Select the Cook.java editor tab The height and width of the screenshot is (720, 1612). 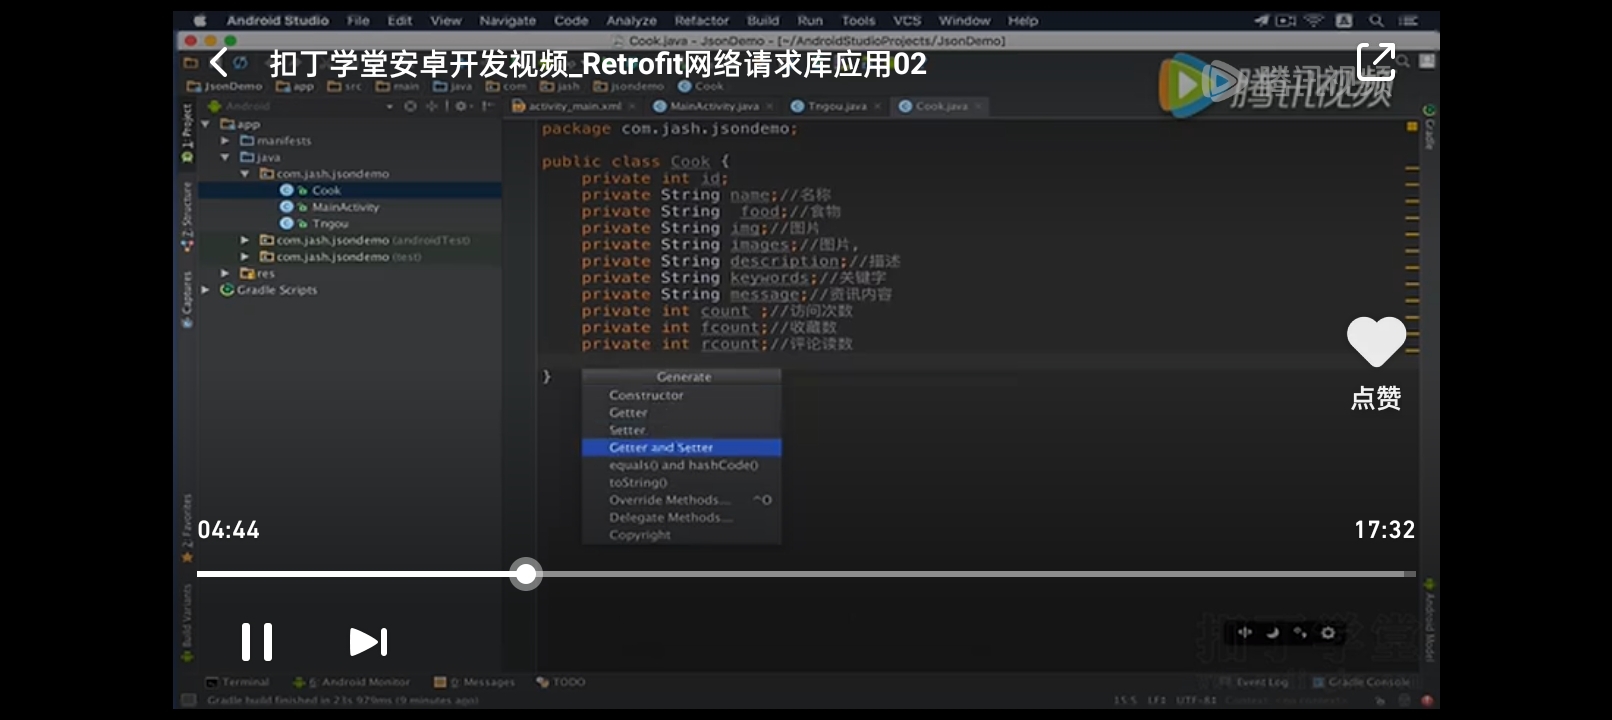[x=941, y=106]
